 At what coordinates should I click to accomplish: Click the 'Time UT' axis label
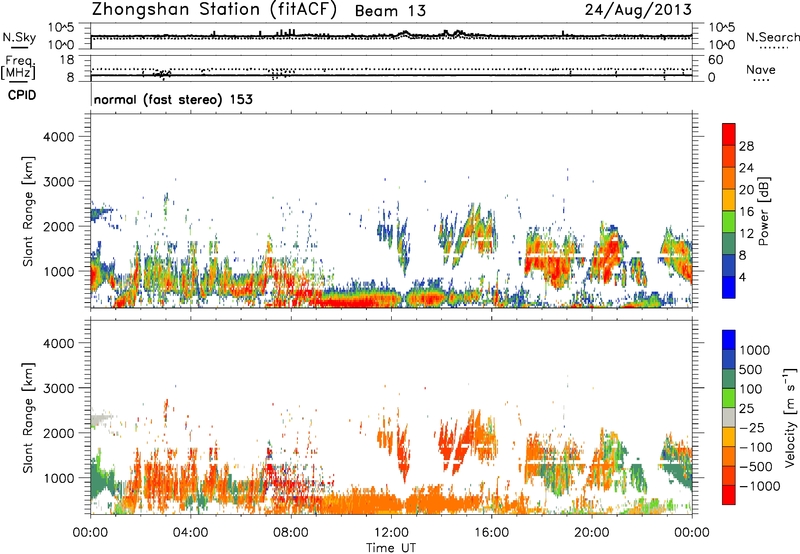tap(391, 548)
